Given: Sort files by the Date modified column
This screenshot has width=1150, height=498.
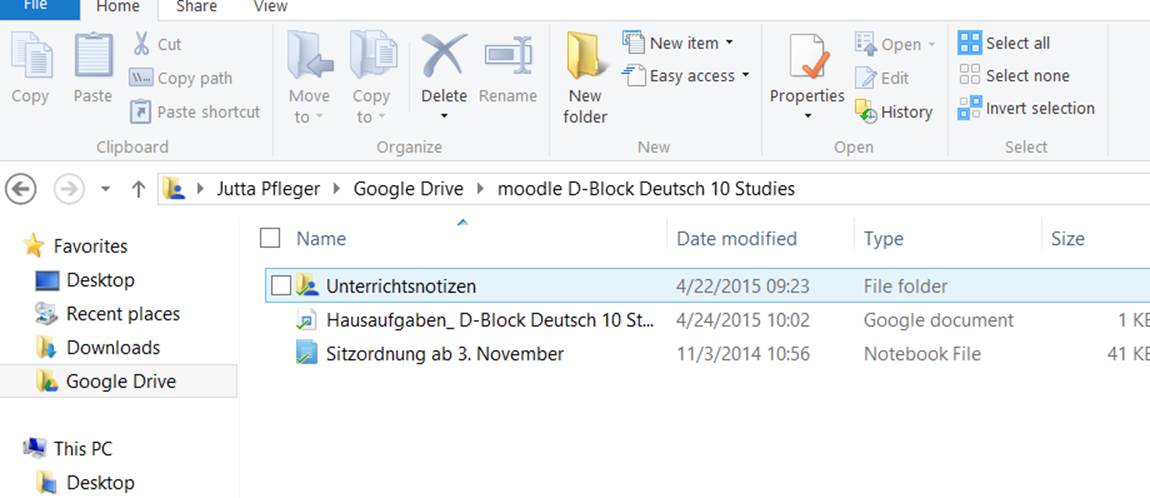Looking at the screenshot, I should tap(736, 238).
